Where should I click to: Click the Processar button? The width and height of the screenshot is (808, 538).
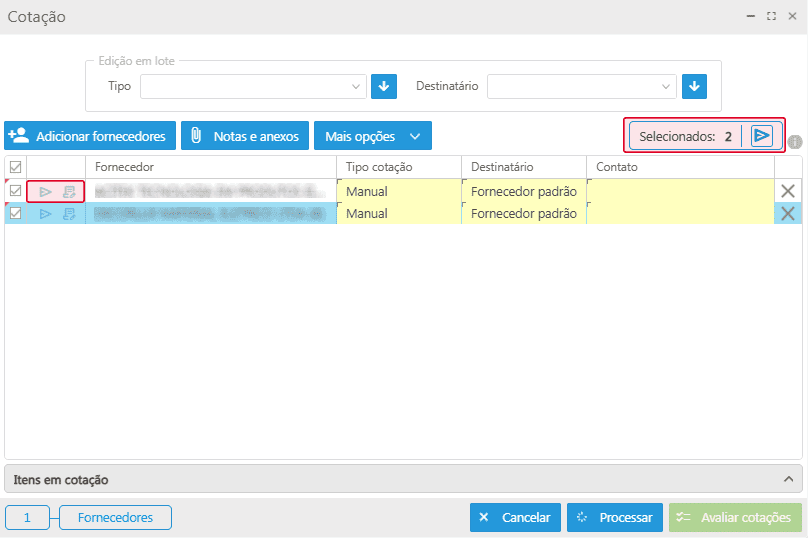614,517
